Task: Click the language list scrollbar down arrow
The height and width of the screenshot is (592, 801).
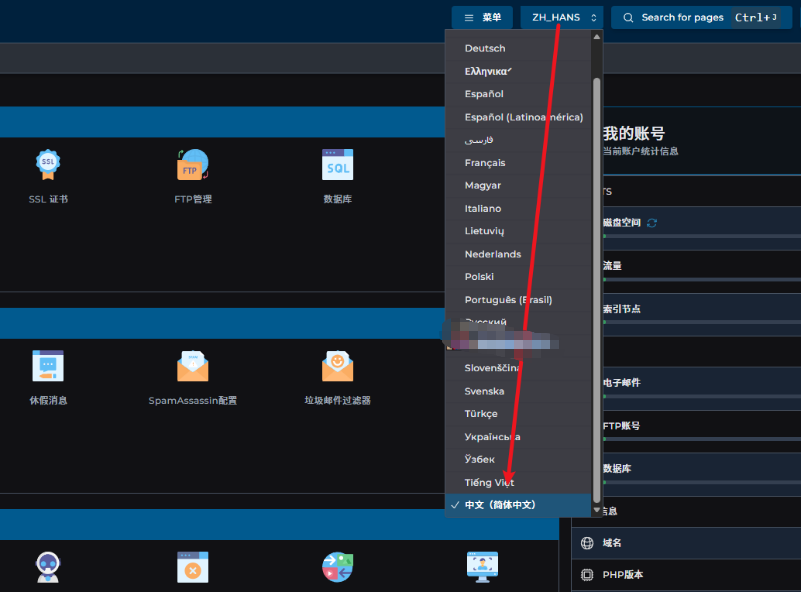Action: pyautogui.click(x=598, y=509)
